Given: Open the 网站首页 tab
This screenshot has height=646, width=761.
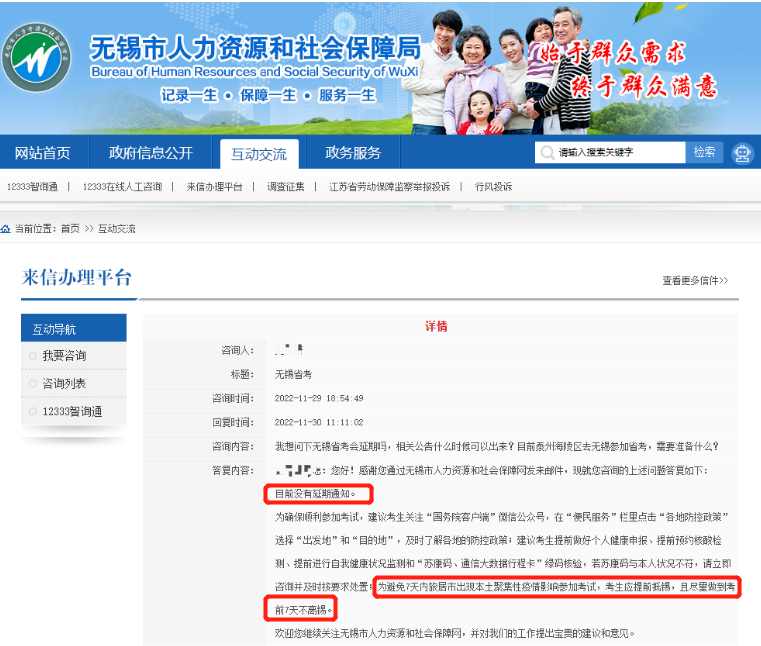Looking at the screenshot, I should click(x=42, y=153).
